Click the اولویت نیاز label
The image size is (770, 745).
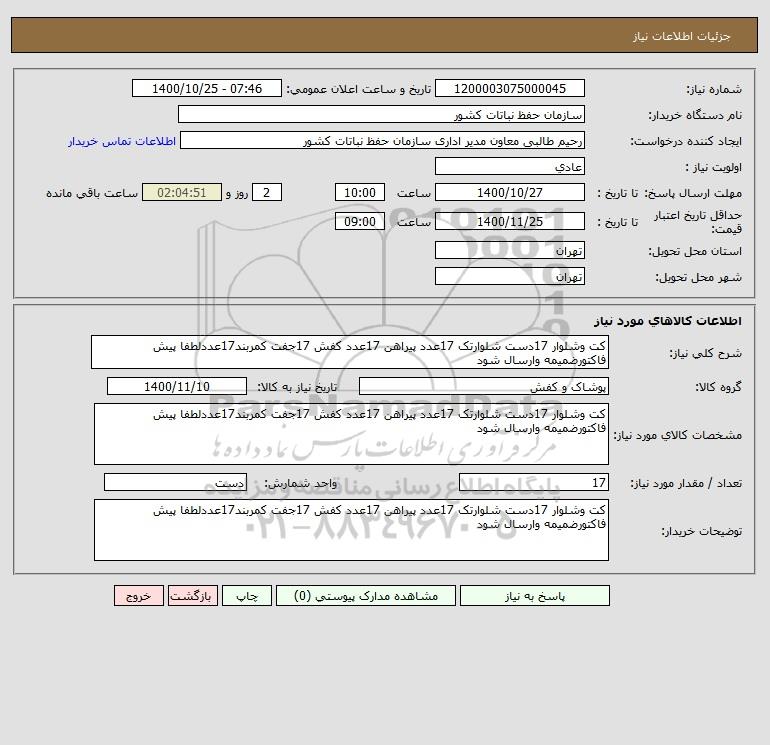[714, 167]
